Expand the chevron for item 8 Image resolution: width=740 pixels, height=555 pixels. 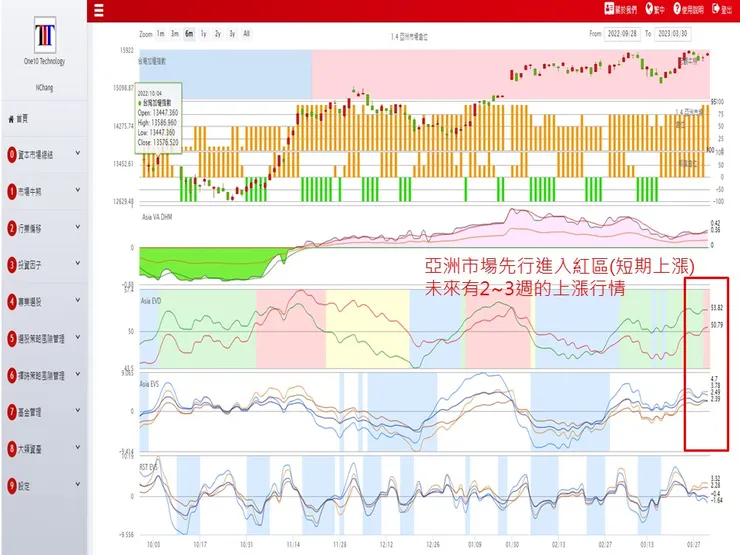click(78, 447)
